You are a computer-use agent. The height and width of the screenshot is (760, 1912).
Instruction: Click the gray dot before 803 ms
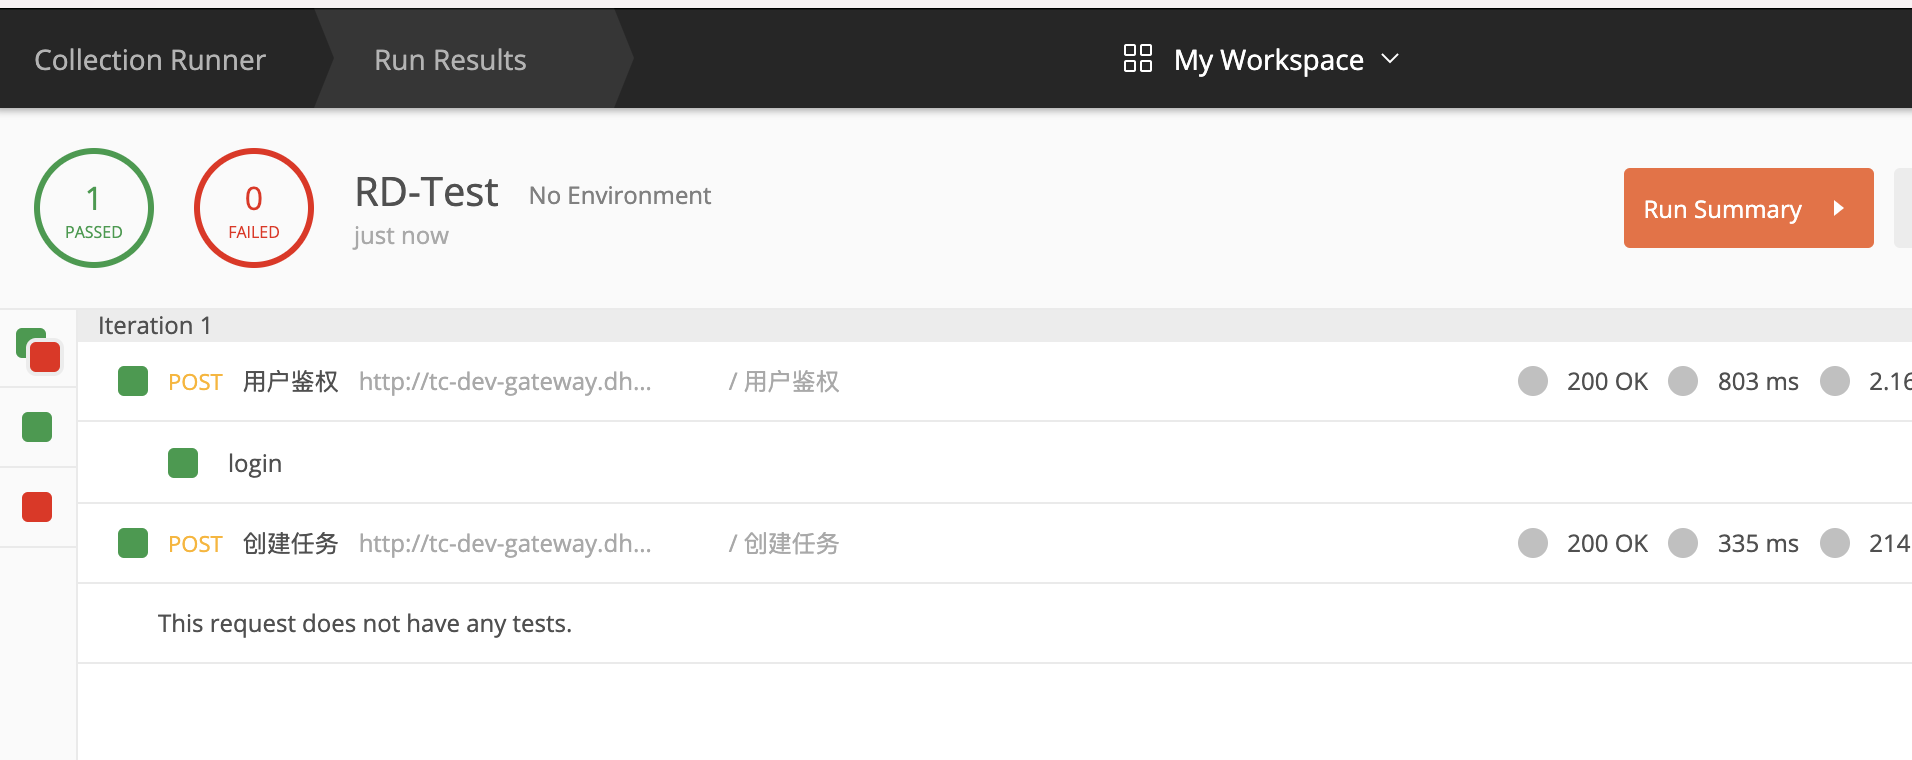point(1683,381)
